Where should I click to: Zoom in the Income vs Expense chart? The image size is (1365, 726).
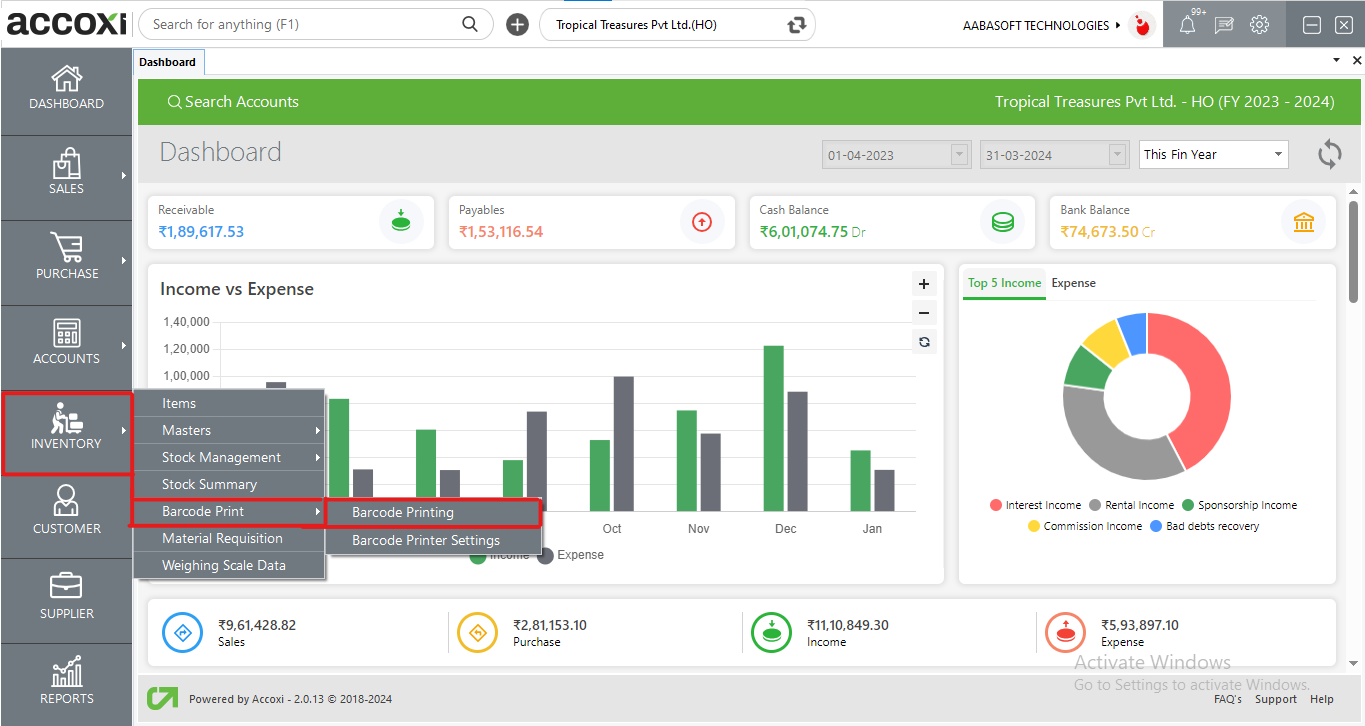[x=924, y=284]
